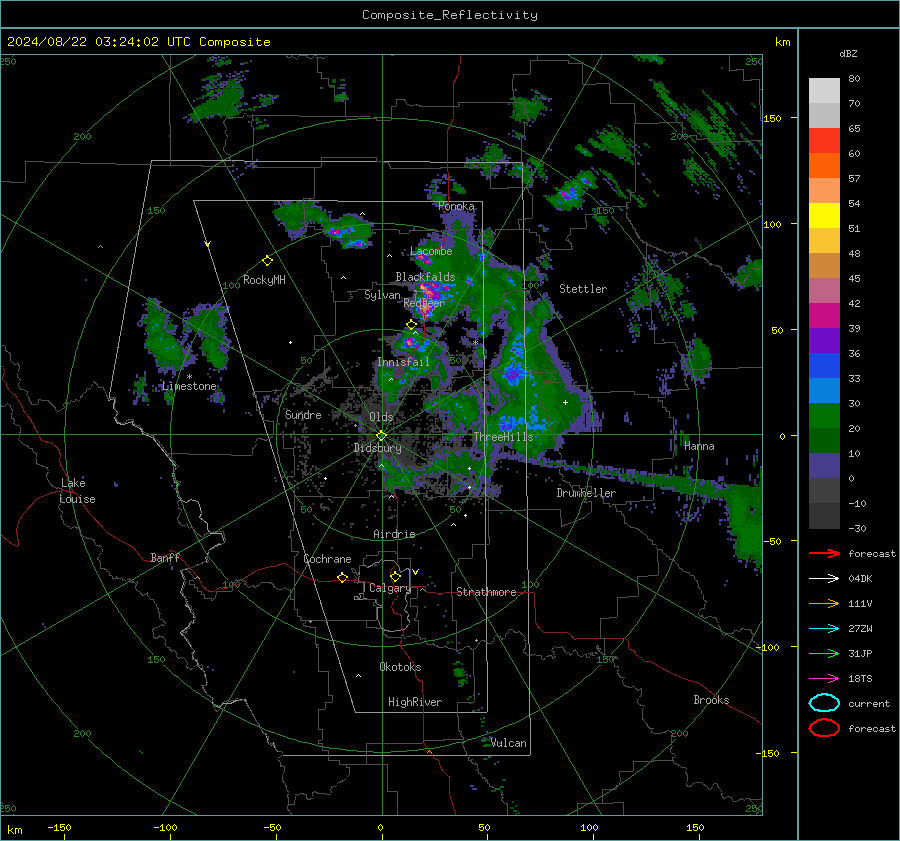Click the yellow diamond marker above Calgary label
900x841 pixels.
395,576
